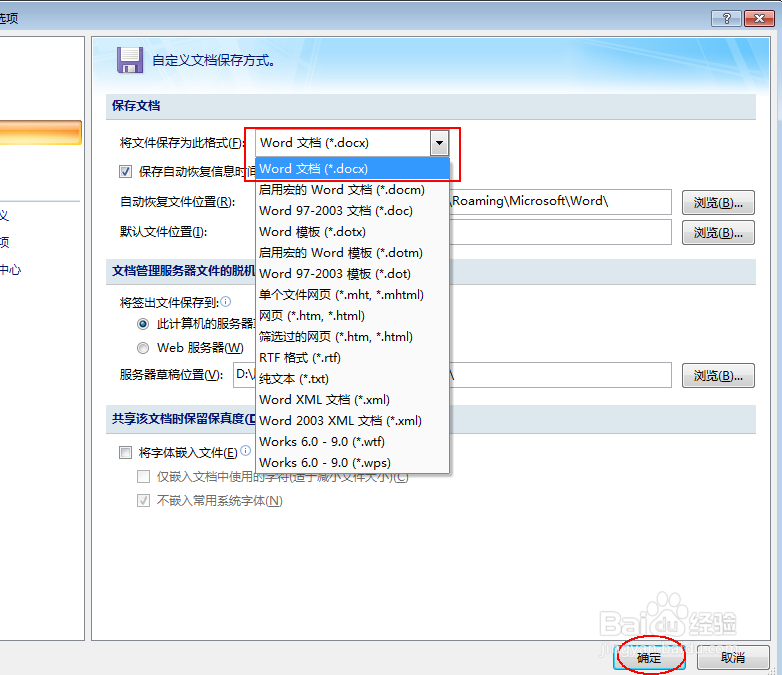Click the info icon beside 将字体嵌入文件

[245, 450]
